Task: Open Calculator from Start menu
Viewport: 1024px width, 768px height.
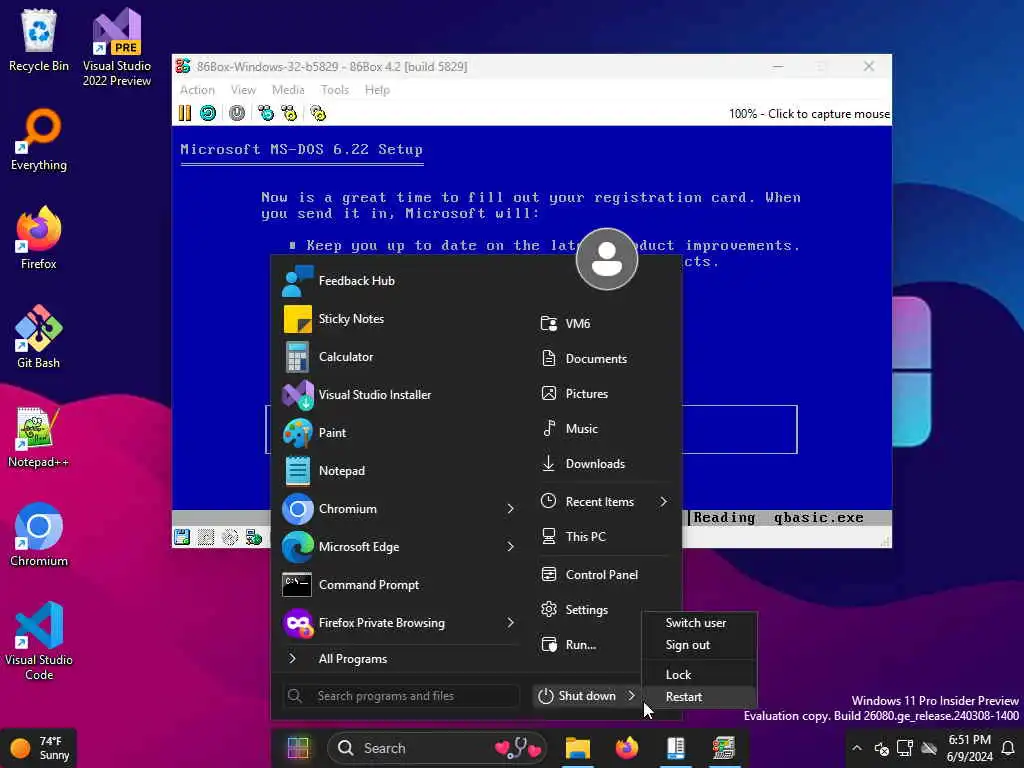Action: coord(400,357)
